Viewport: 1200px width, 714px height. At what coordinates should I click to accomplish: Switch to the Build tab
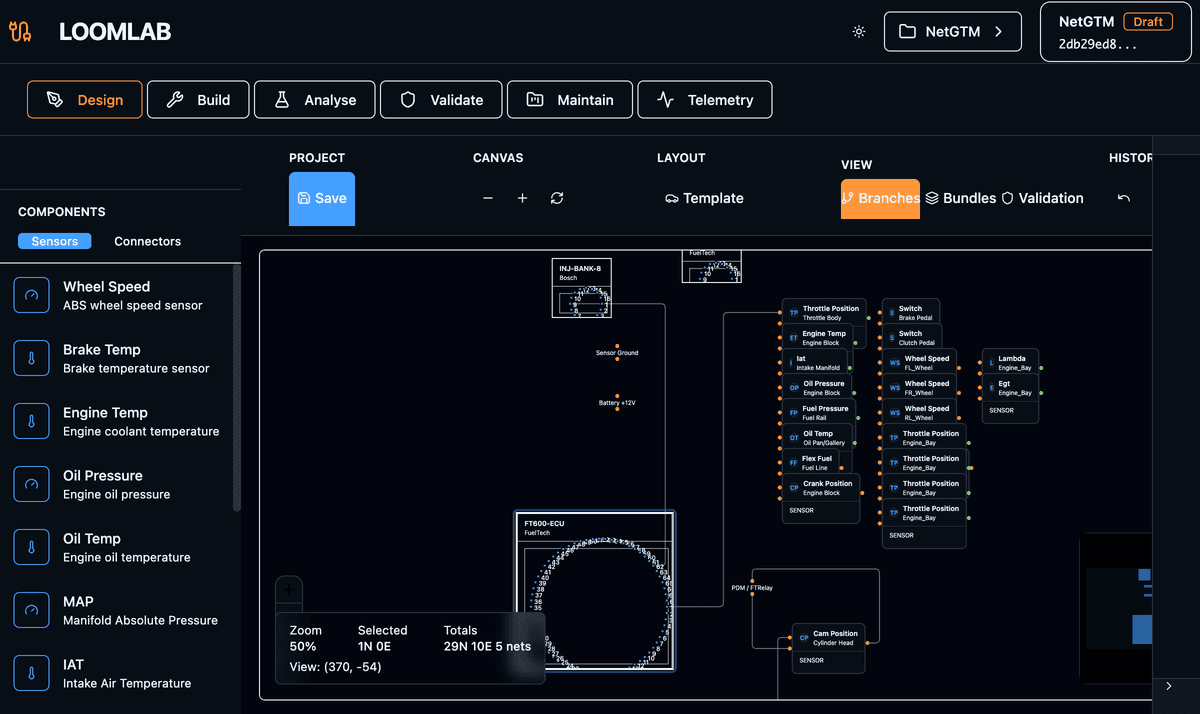tap(197, 99)
